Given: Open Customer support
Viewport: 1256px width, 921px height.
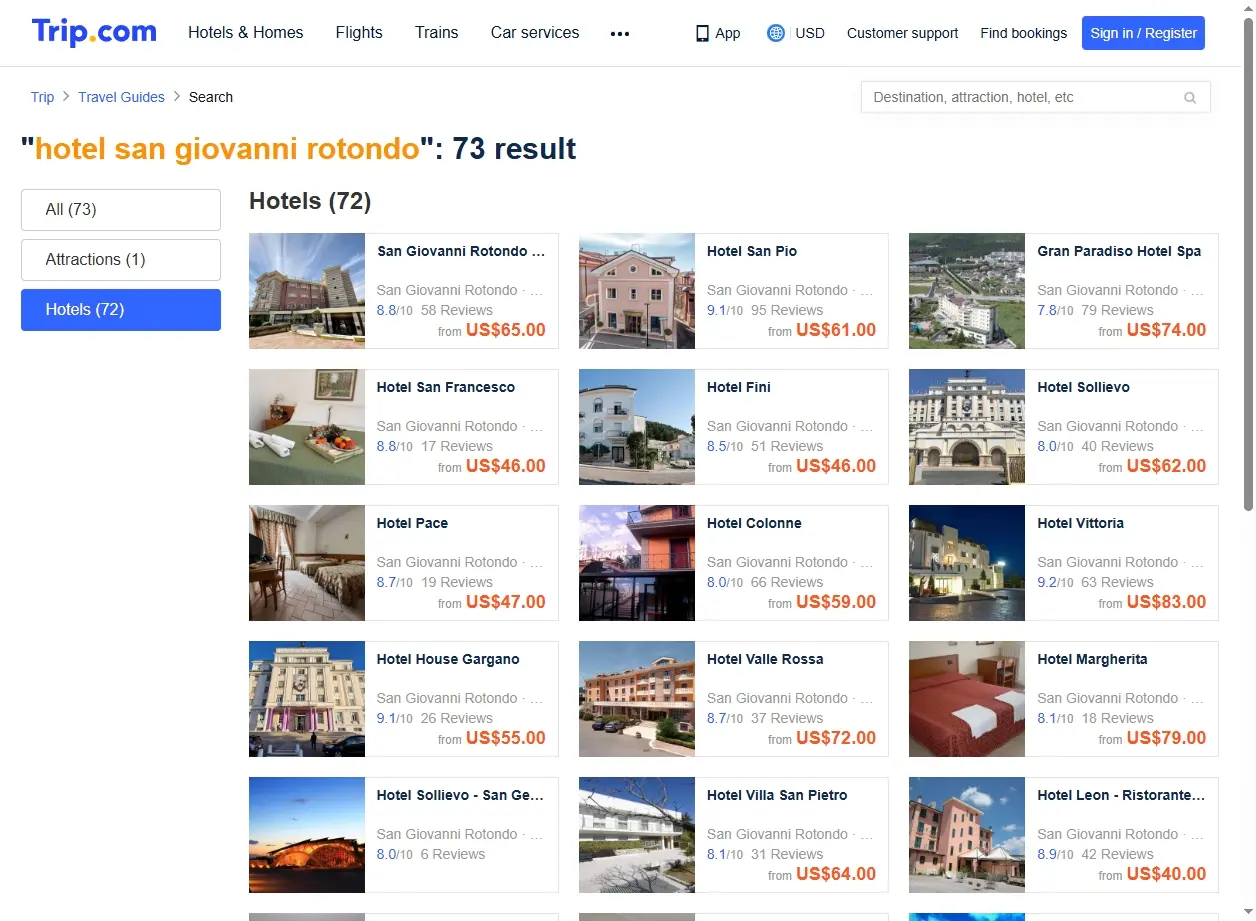Looking at the screenshot, I should (902, 33).
